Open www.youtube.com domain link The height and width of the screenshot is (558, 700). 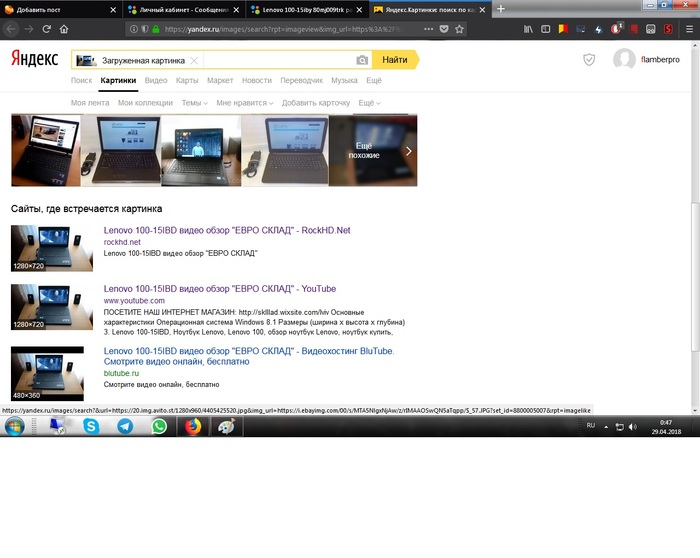[134, 300]
